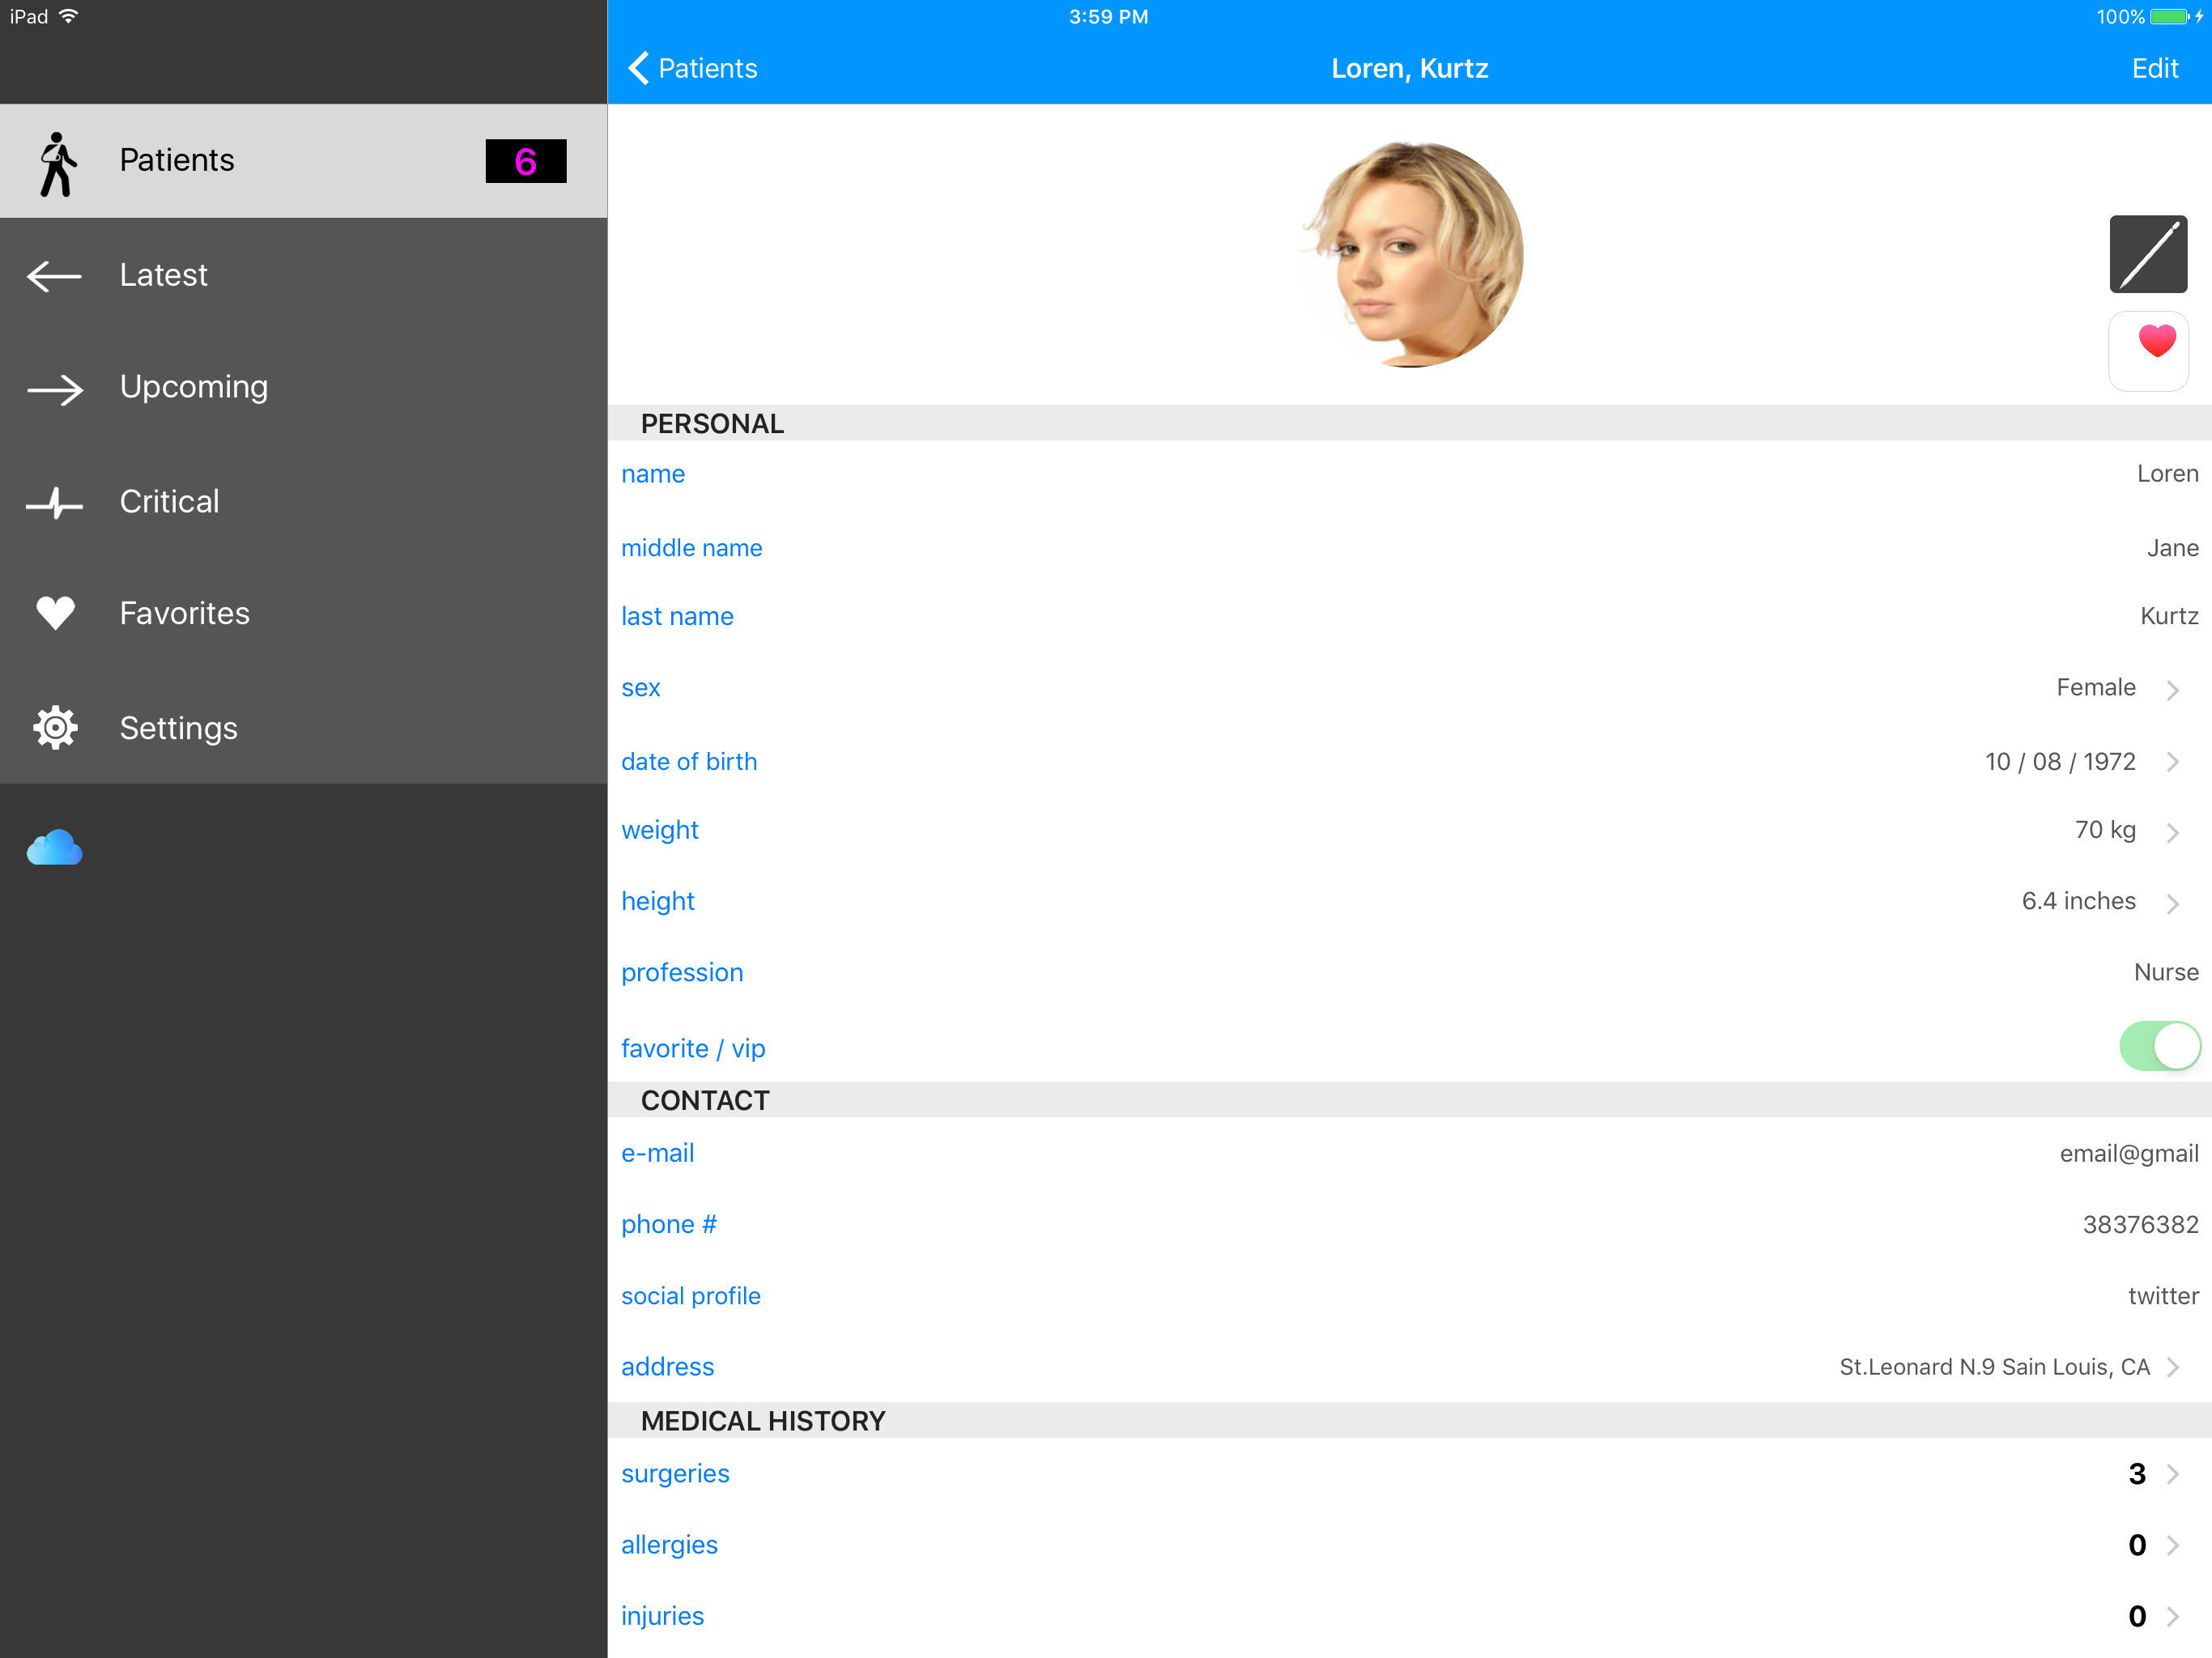Tap the 3:59 PM clock

[x=1108, y=17]
